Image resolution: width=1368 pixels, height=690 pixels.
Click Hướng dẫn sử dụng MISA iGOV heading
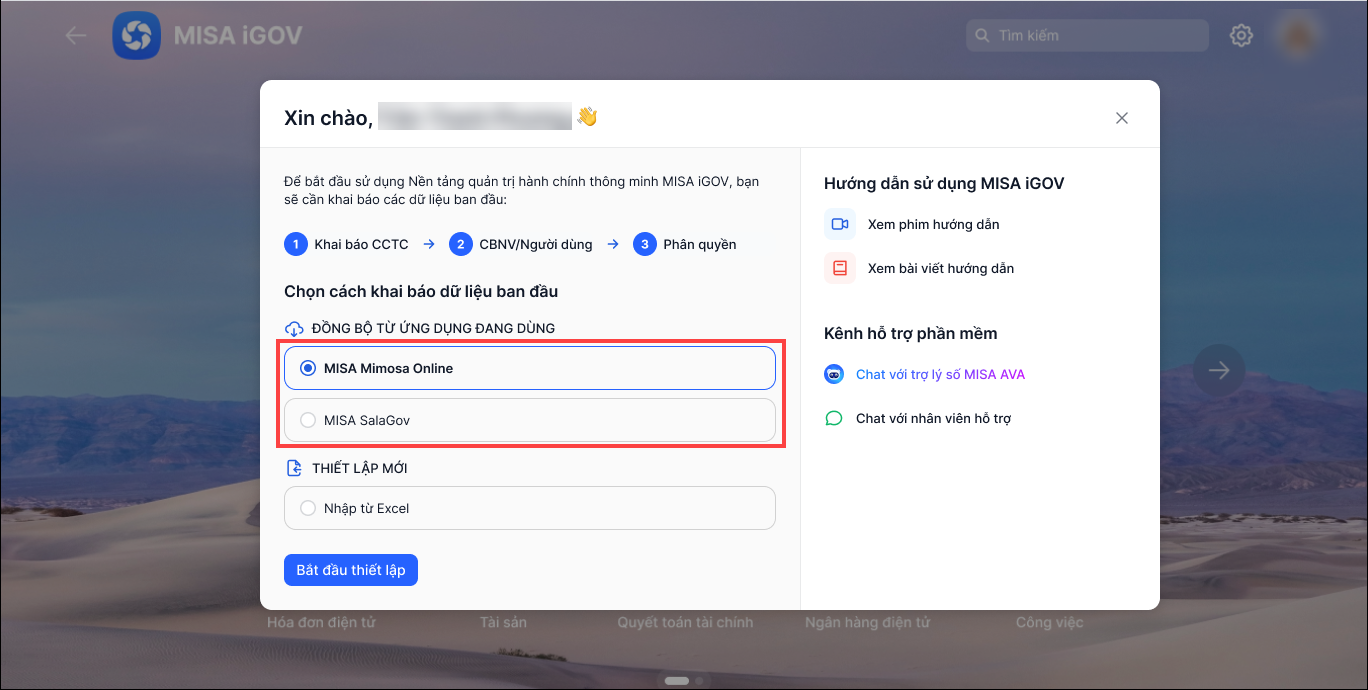944,183
